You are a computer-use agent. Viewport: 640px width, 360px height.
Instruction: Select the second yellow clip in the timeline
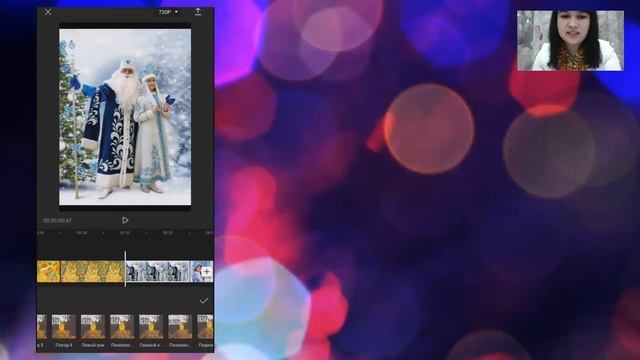coord(93,271)
